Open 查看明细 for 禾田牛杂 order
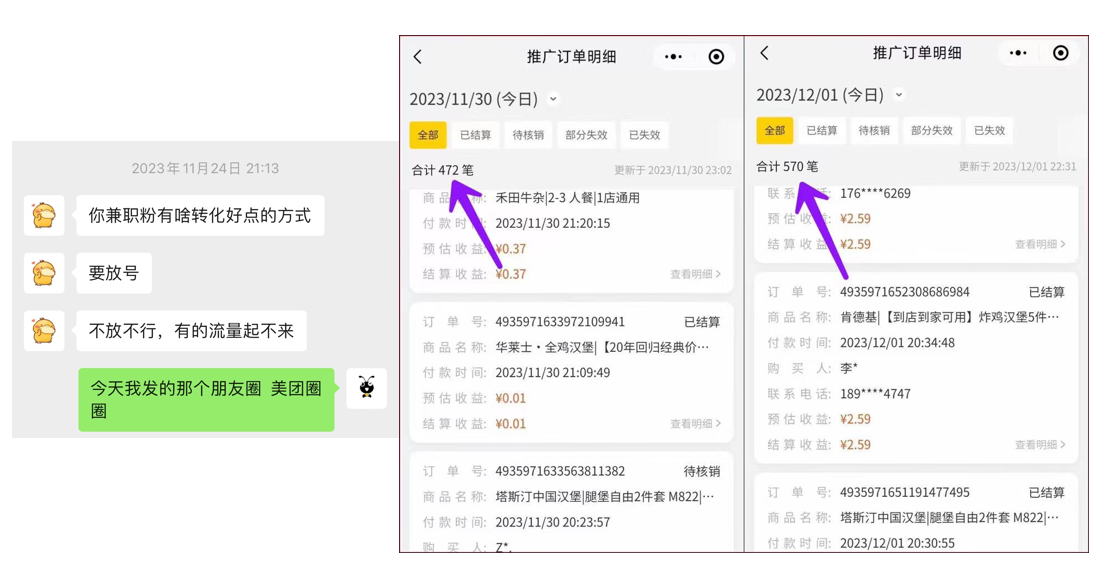 point(695,274)
